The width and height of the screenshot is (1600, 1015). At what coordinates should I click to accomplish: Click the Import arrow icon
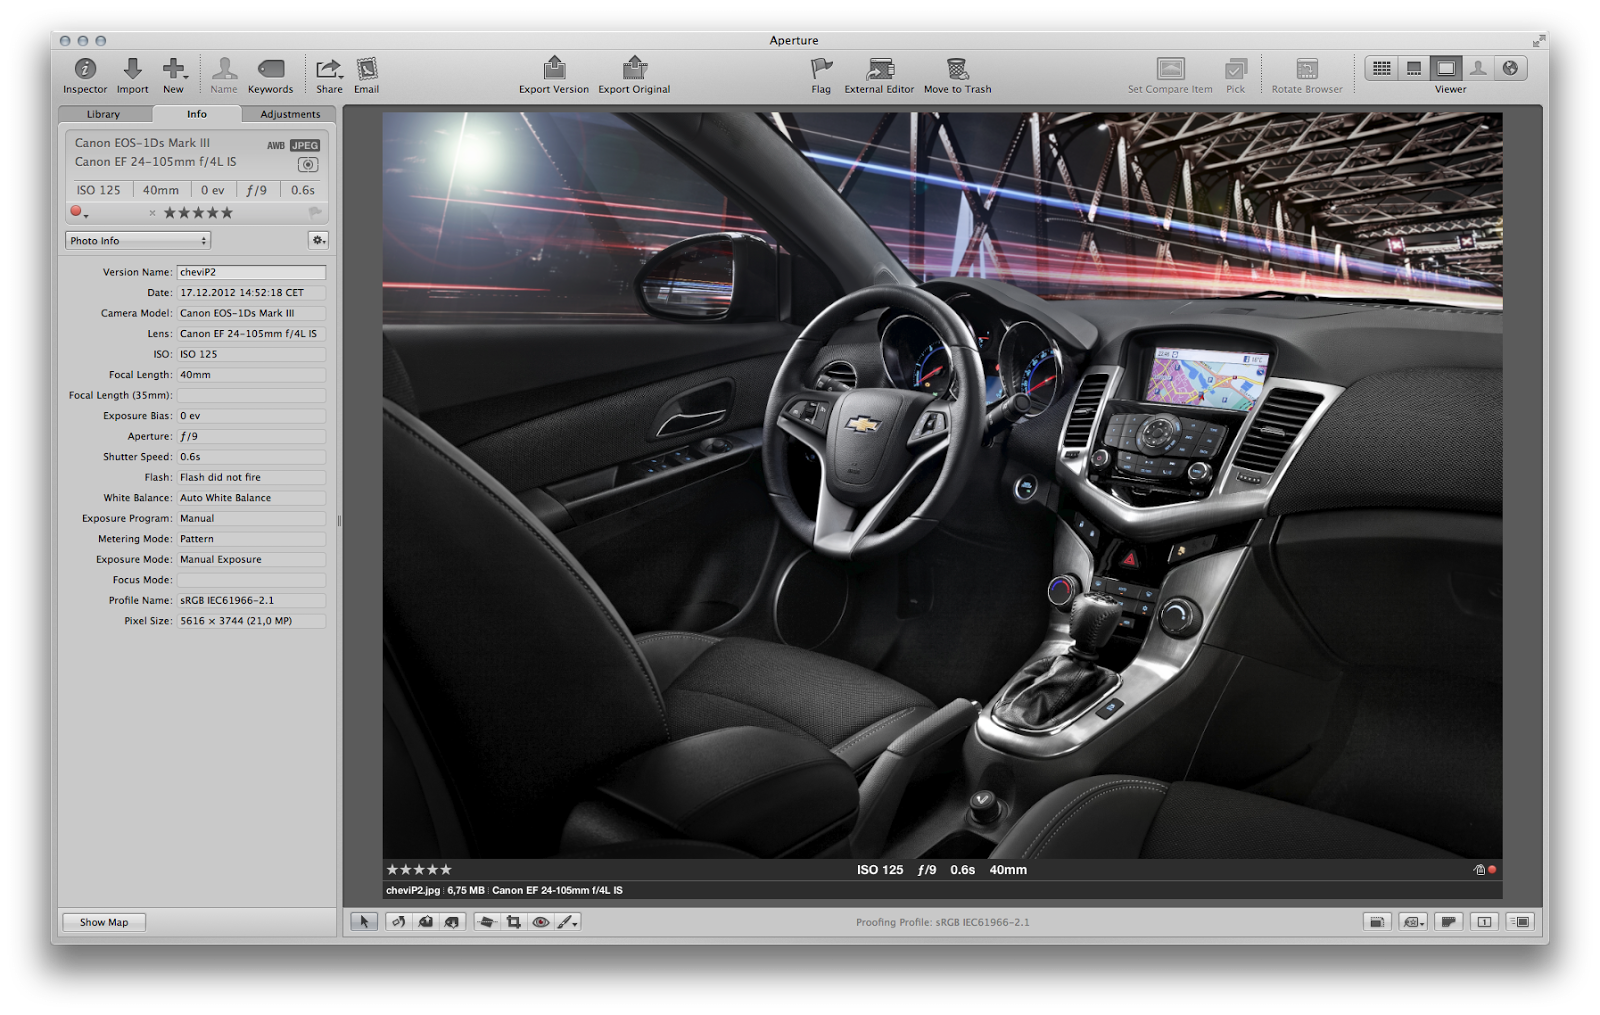tap(132, 69)
